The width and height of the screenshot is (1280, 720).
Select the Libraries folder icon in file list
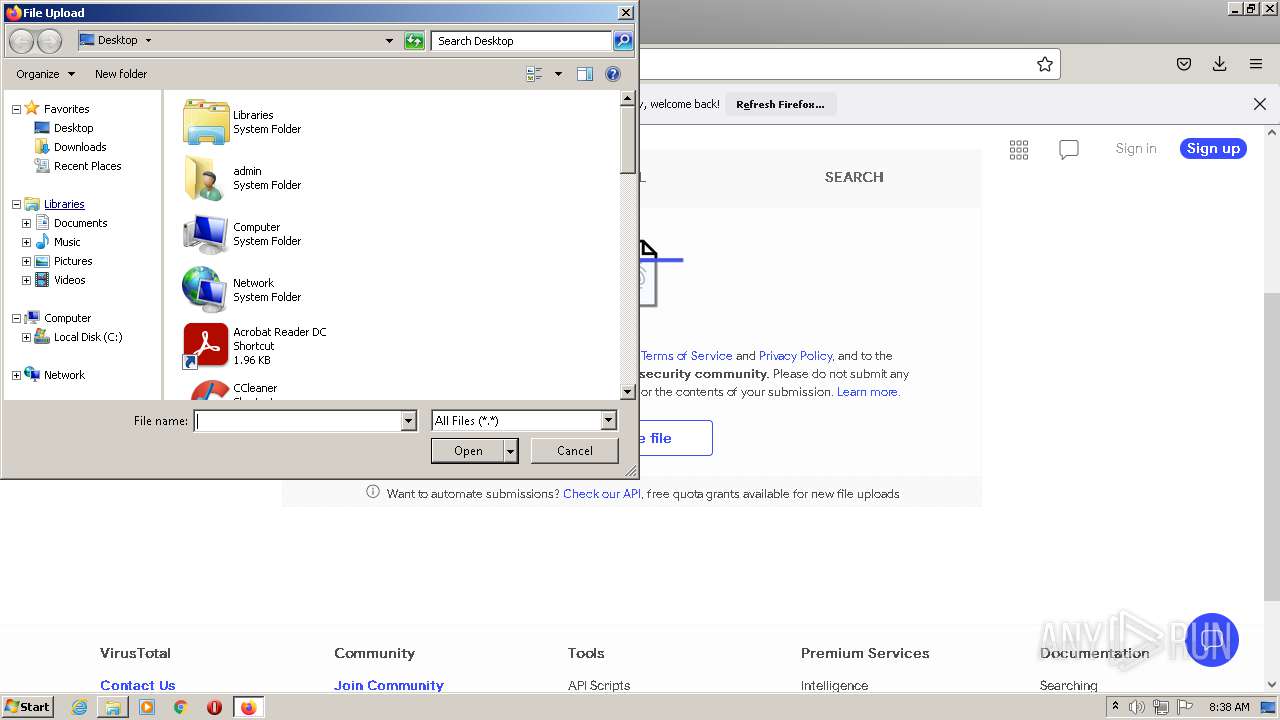(206, 122)
